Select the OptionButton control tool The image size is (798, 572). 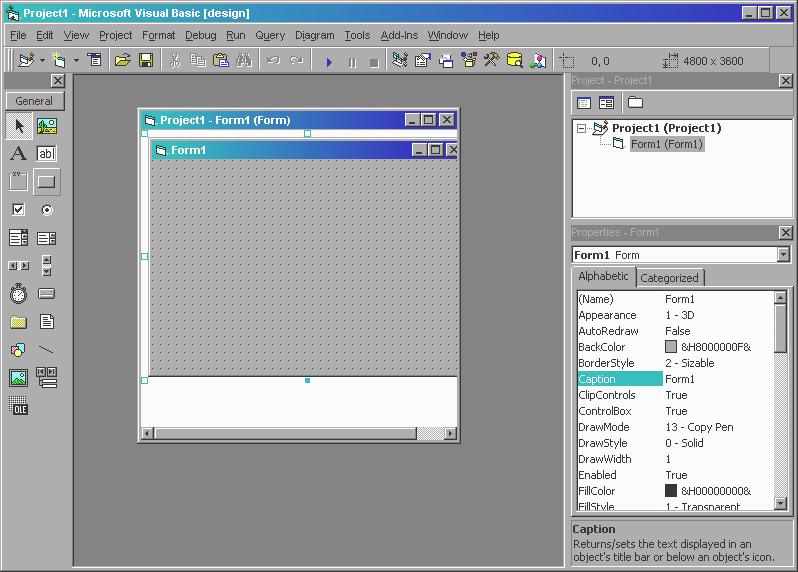click(47, 210)
